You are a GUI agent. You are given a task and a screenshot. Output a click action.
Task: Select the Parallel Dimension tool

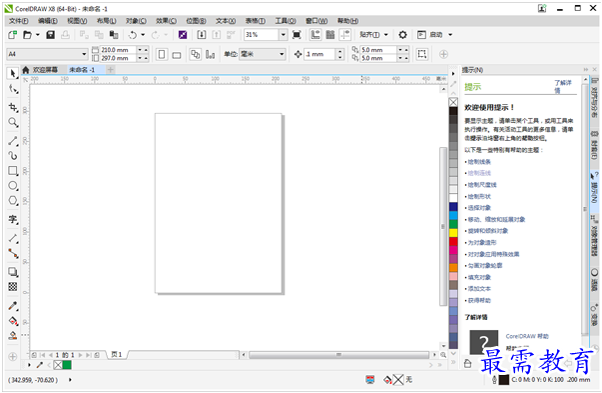click(13, 238)
